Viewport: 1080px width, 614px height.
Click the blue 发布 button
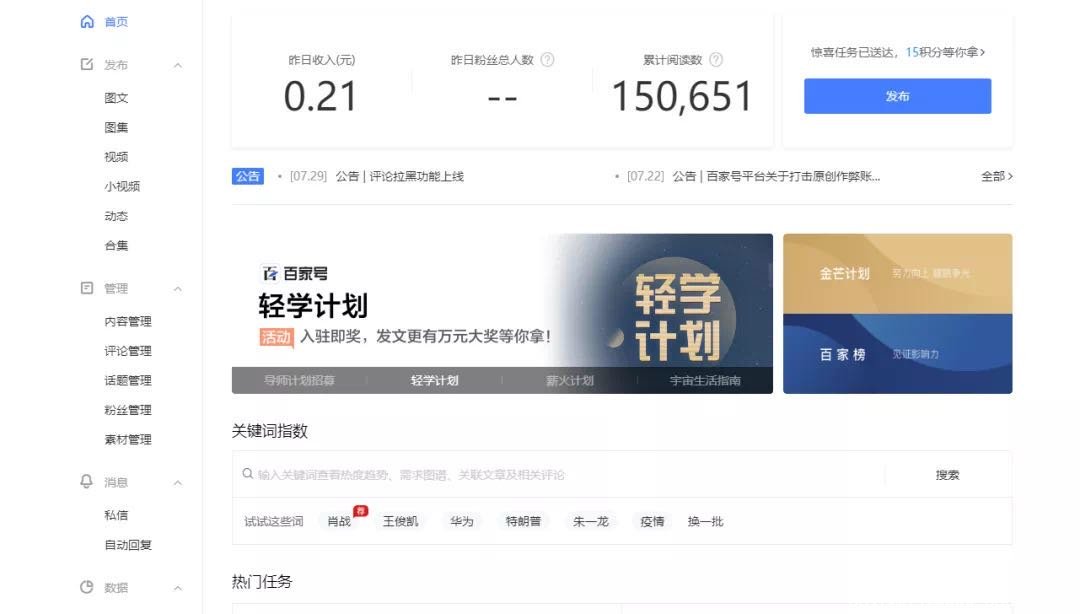click(897, 96)
